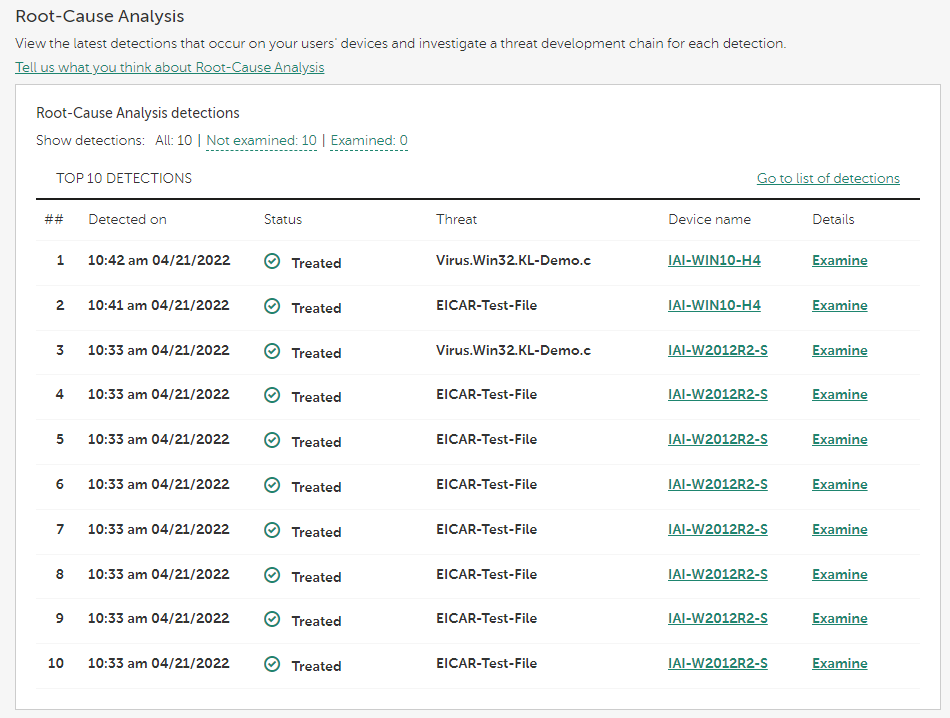950x718 pixels.
Task: Click the Treated status icon on row 4
Action: [272, 394]
